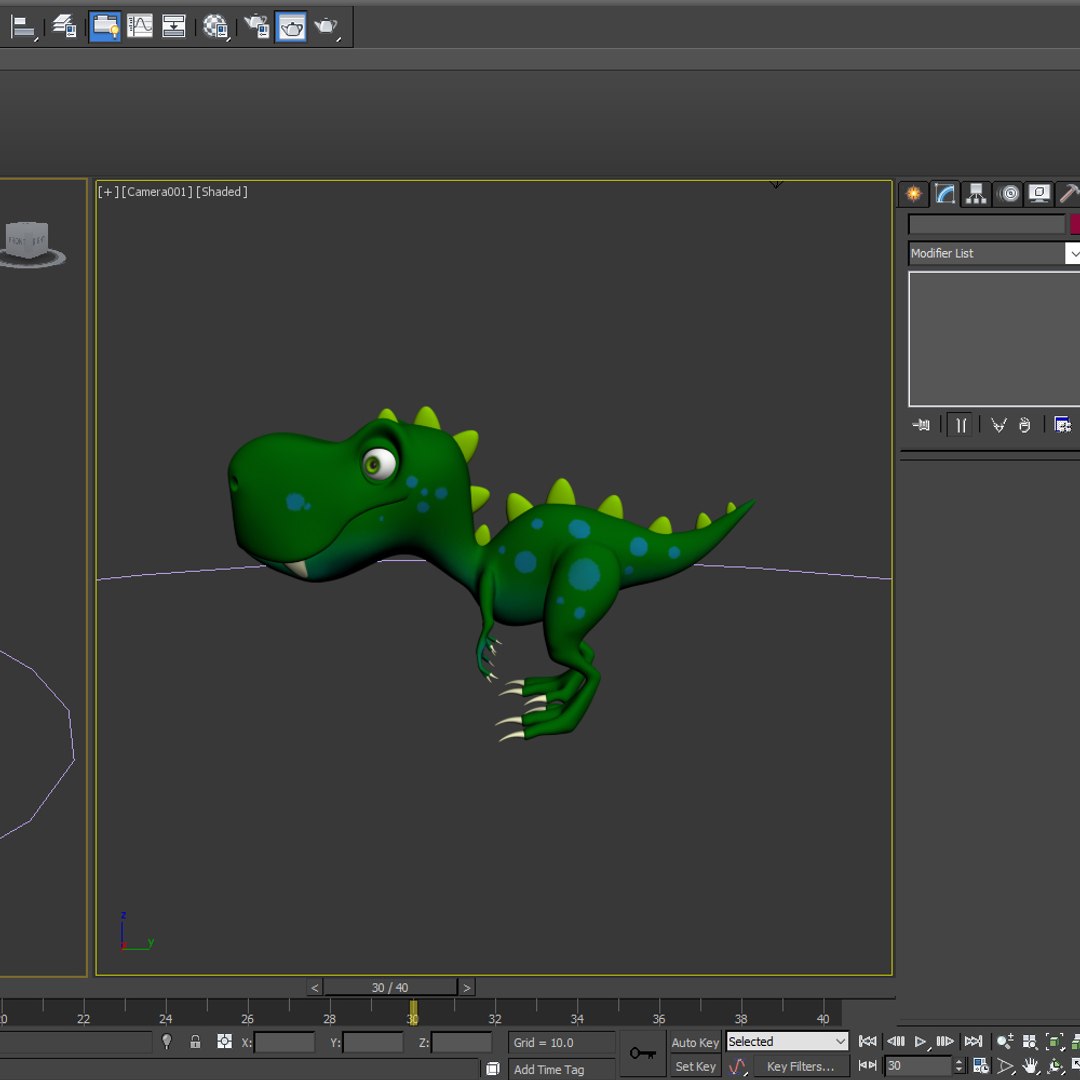1080x1080 pixels.
Task: Open default In/Out tangent flyout
Action: (738, 1066)
